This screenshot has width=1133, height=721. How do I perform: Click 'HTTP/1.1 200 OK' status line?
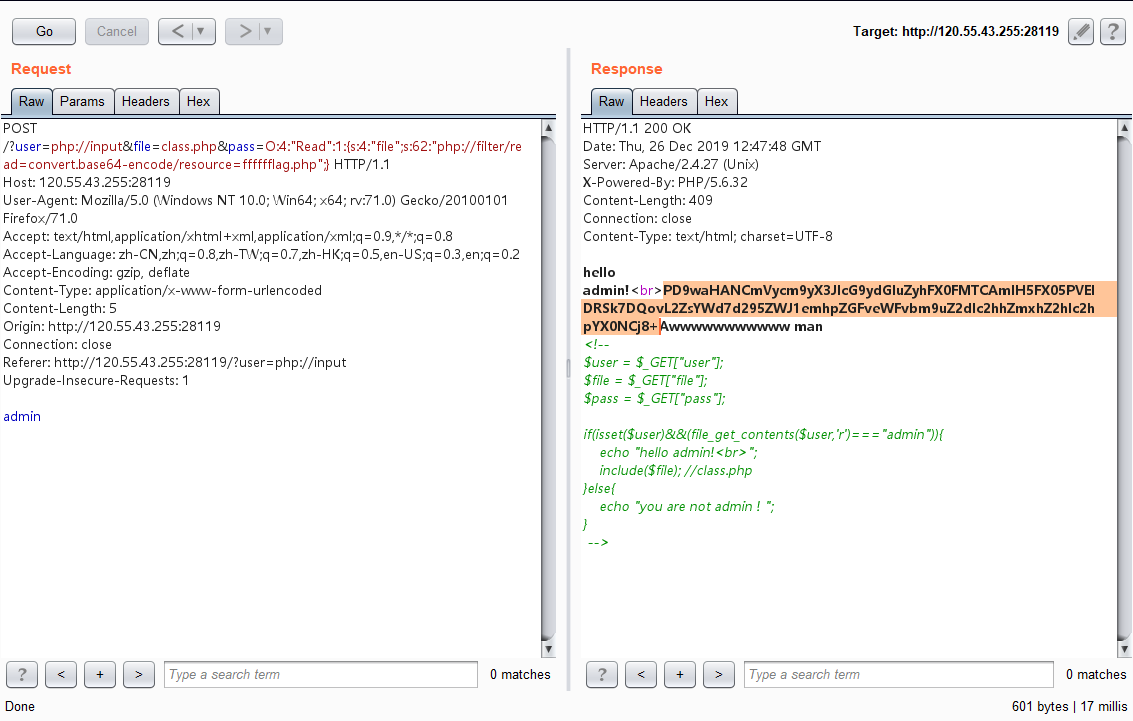pyautogui.click(x=637, y=128)
